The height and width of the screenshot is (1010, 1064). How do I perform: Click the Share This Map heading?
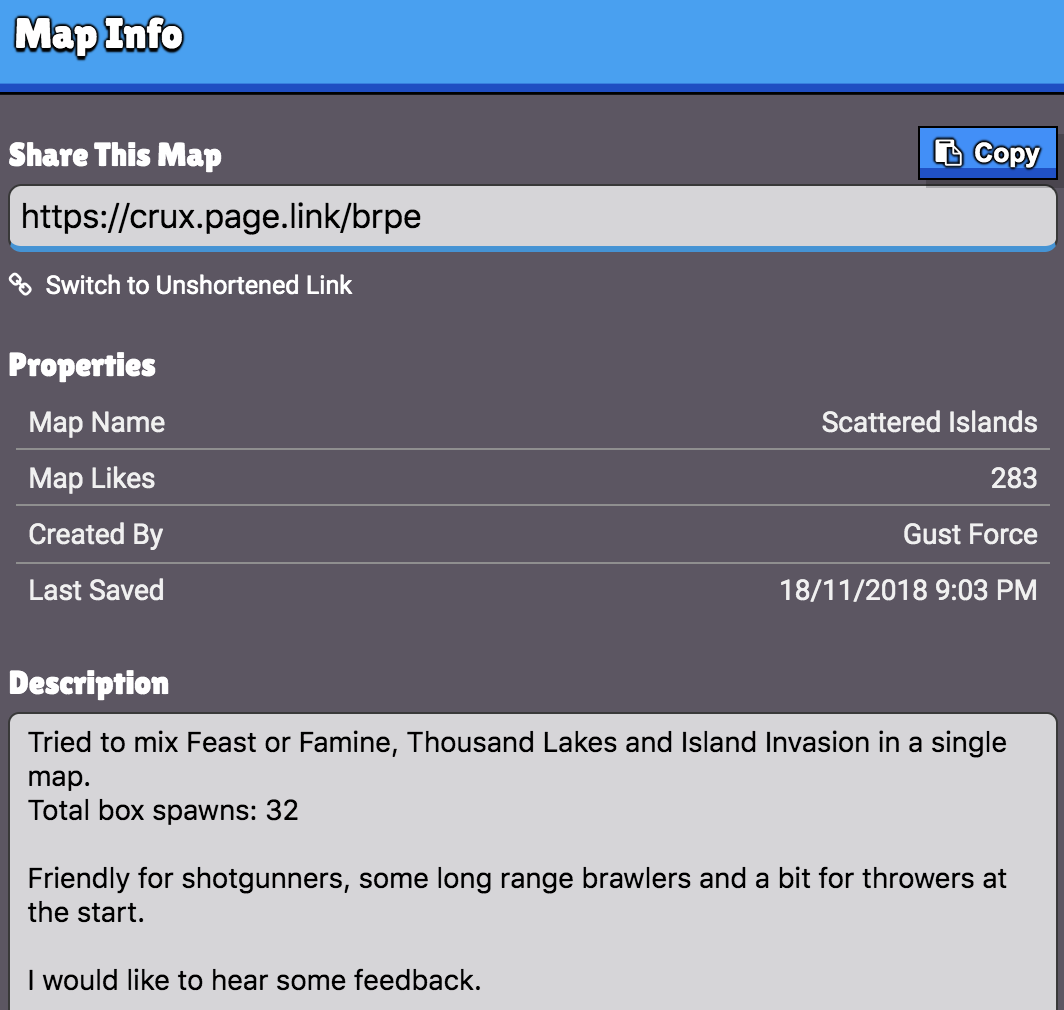[115, 155]
